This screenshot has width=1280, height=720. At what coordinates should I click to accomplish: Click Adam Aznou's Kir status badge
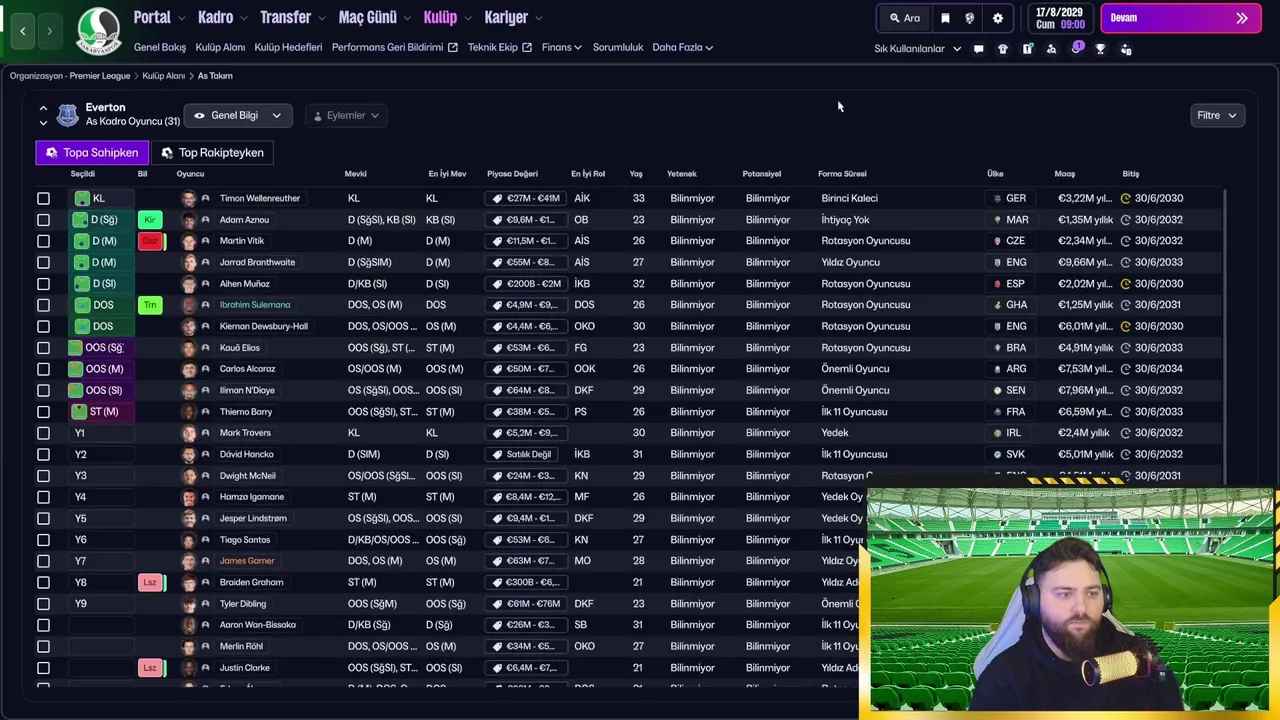tap(150, 220)
